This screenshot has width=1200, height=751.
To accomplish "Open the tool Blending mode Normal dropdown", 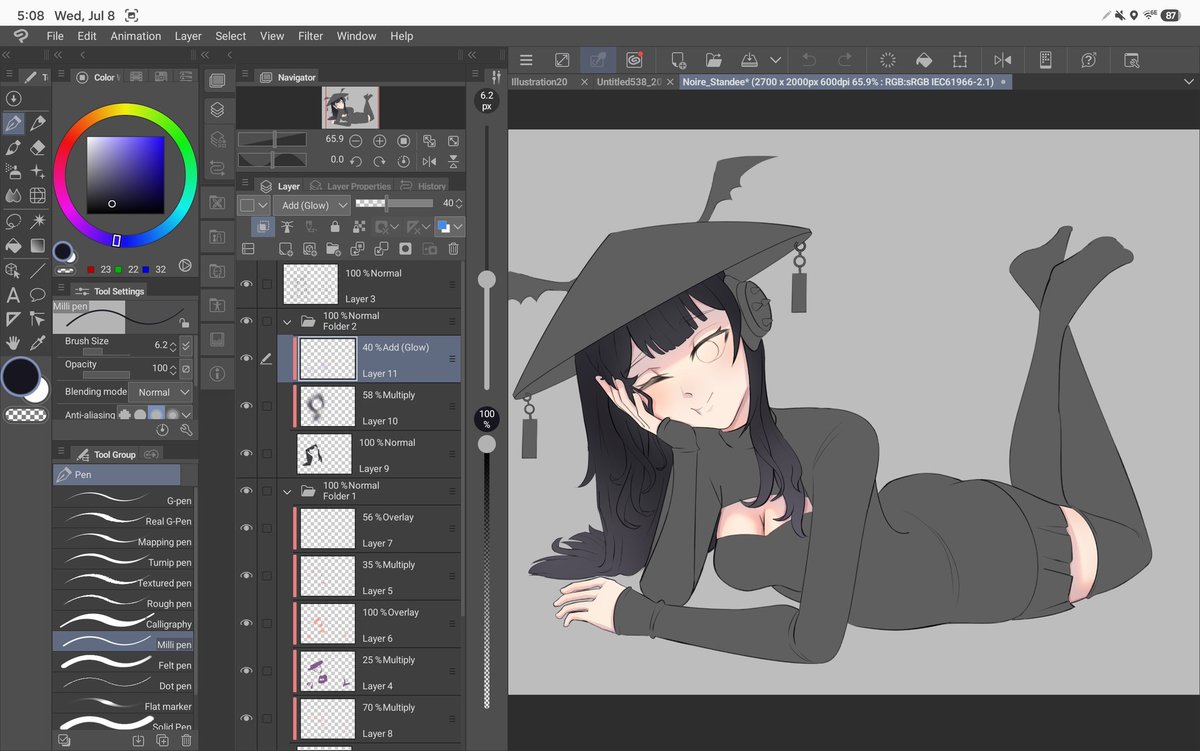I will (162, 392).
